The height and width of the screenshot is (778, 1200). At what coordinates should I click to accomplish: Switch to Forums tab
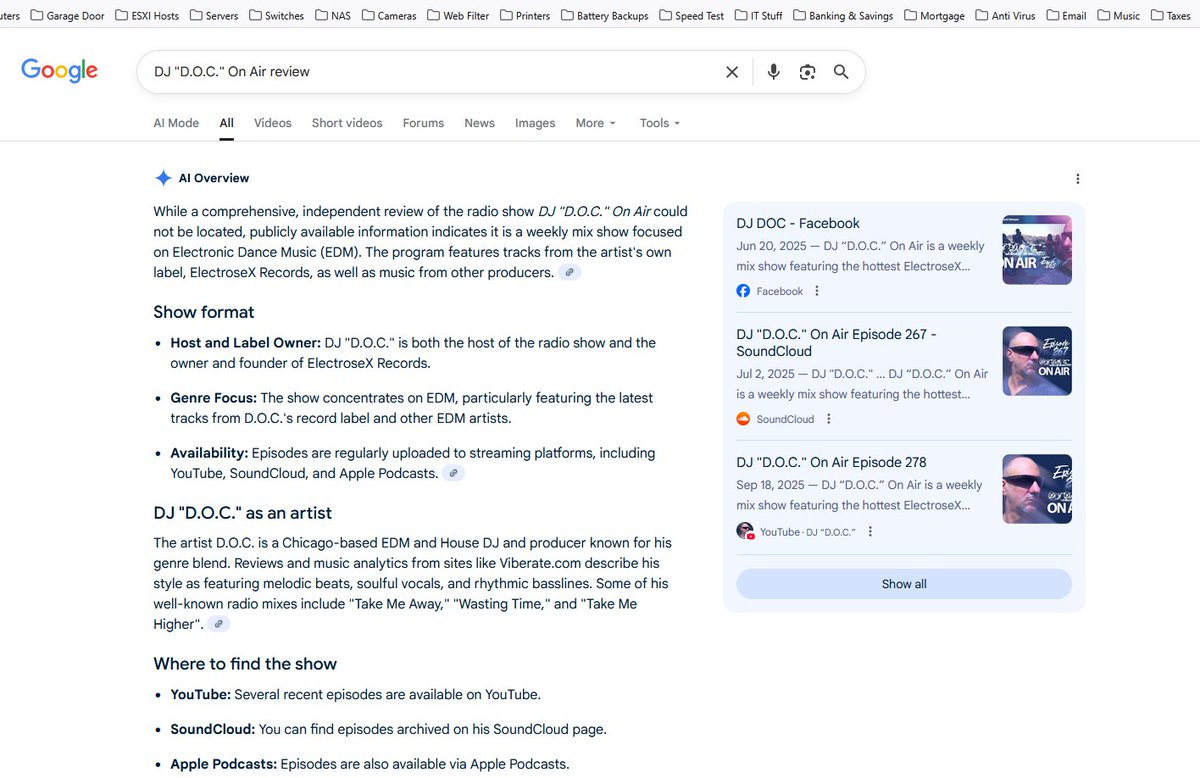423,123
